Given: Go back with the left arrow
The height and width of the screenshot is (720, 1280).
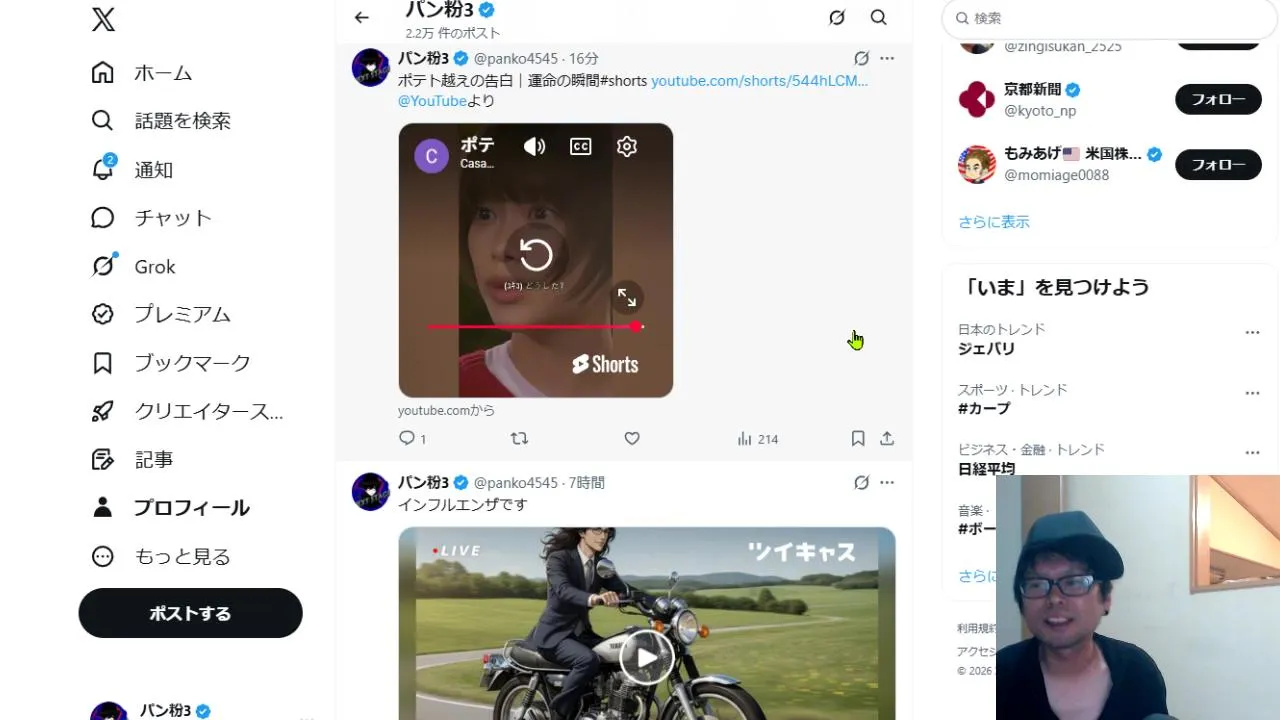Looking at the screenshot, I should (x=361, y=17).
